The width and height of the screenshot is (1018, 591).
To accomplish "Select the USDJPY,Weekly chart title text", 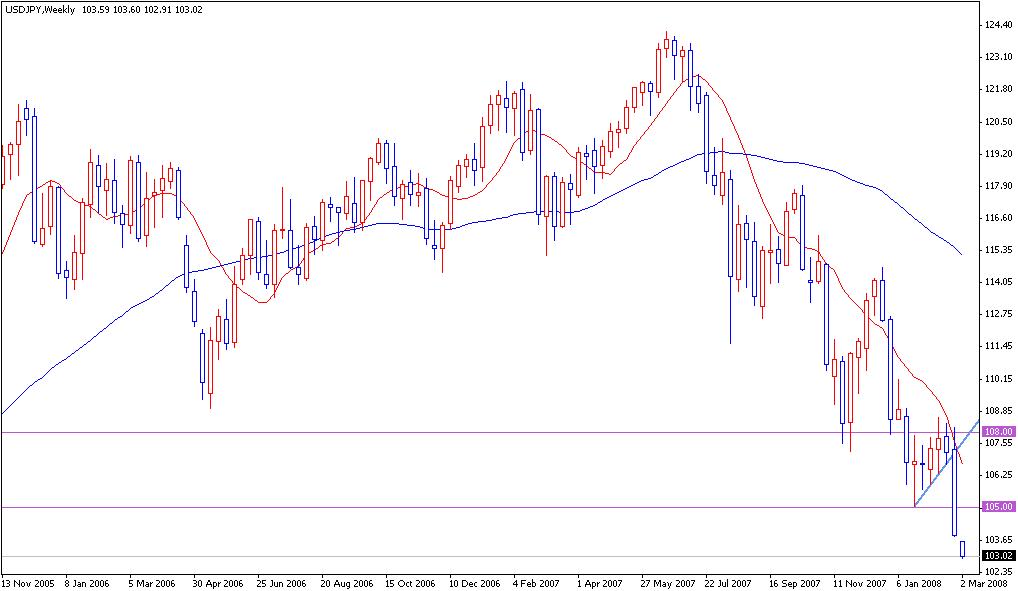I will click(x=34, y=8).
